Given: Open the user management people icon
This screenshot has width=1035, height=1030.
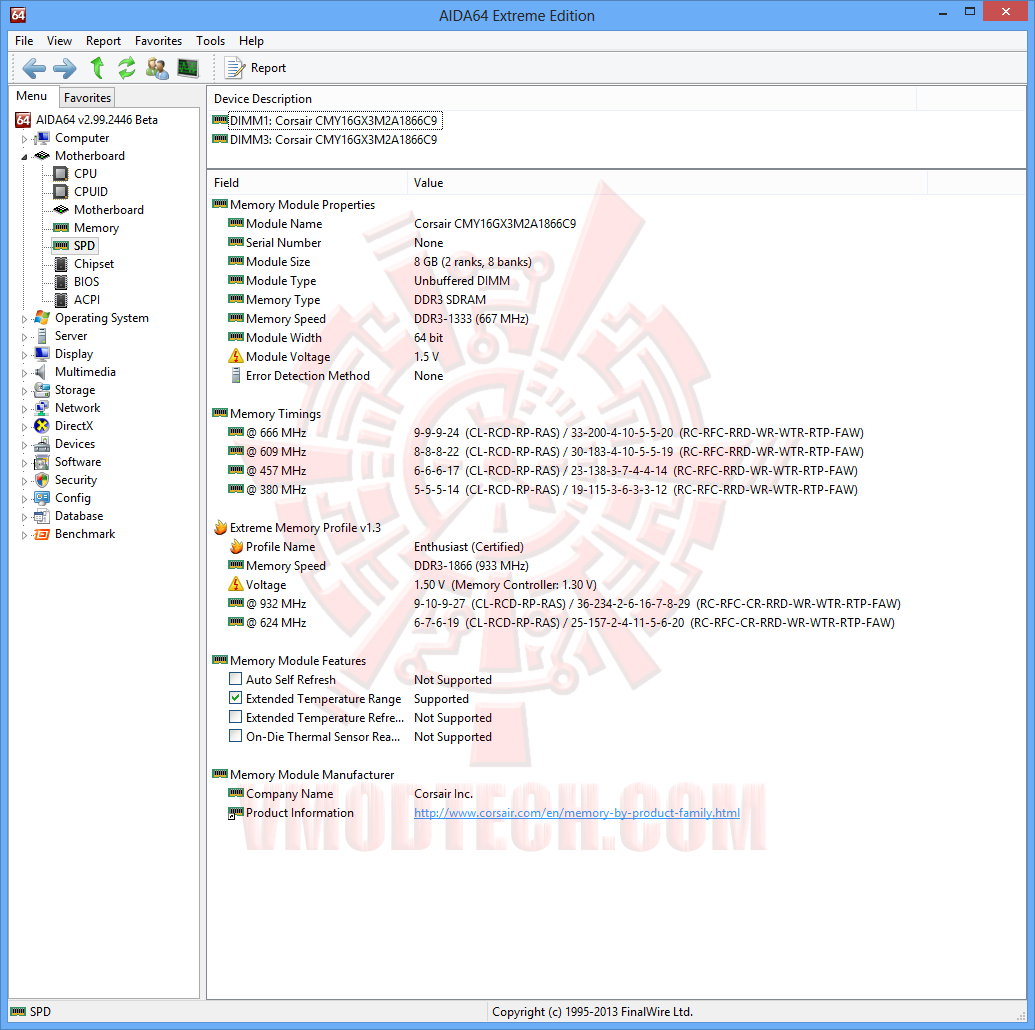Looking at the screenshot, I should 157,68.
